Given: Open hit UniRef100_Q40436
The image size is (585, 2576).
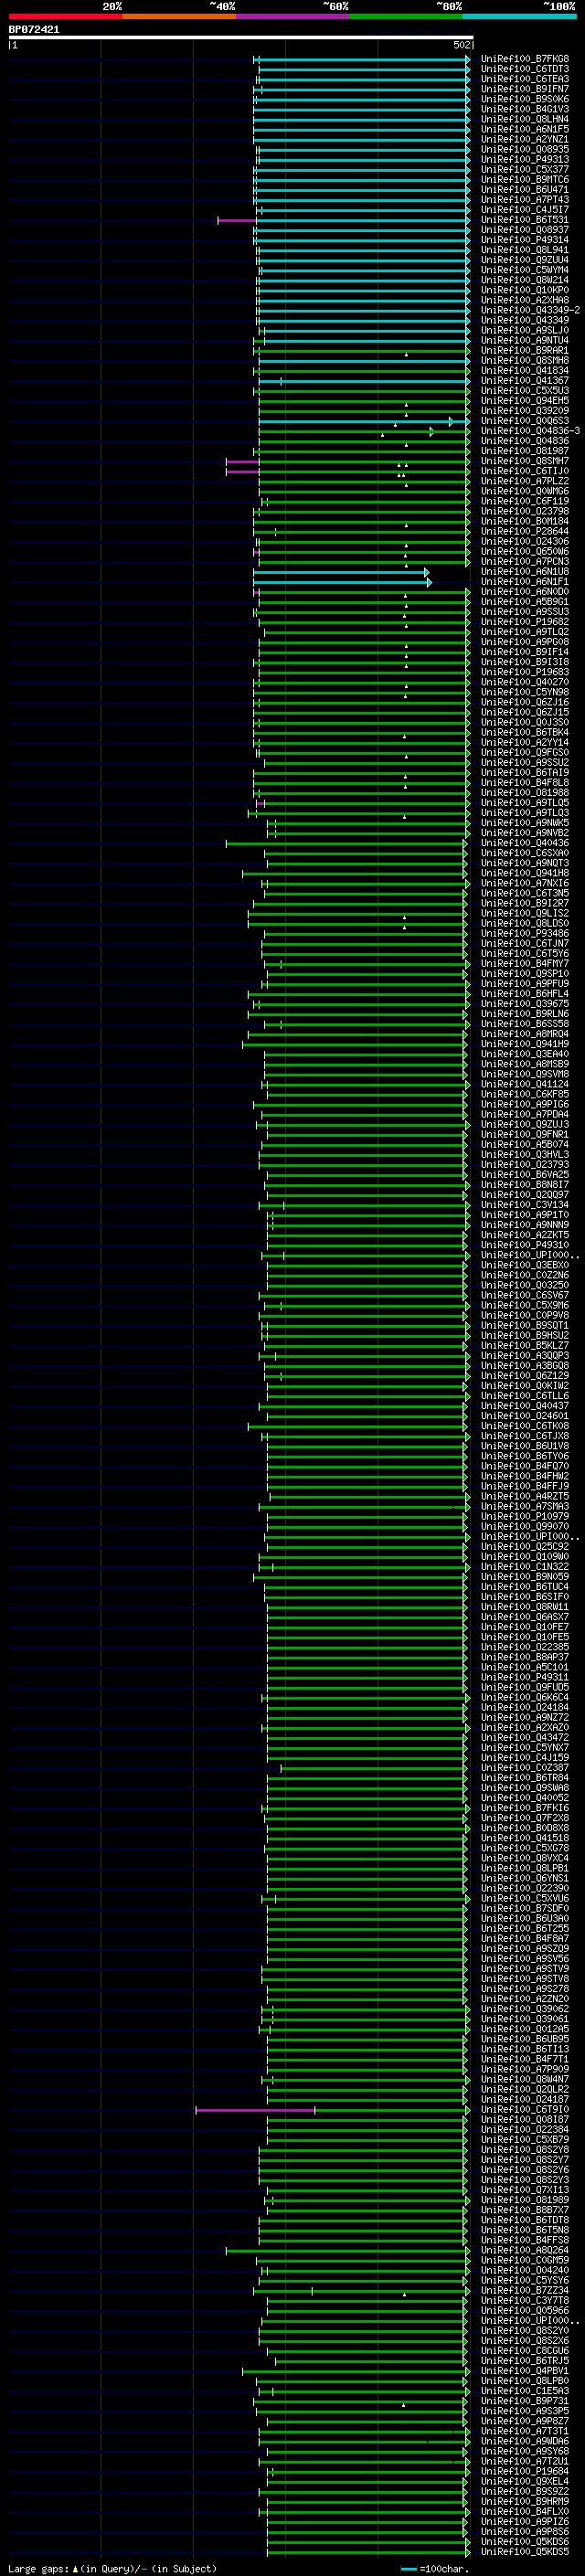Looking at the screenshot, I should coord(525,843).
